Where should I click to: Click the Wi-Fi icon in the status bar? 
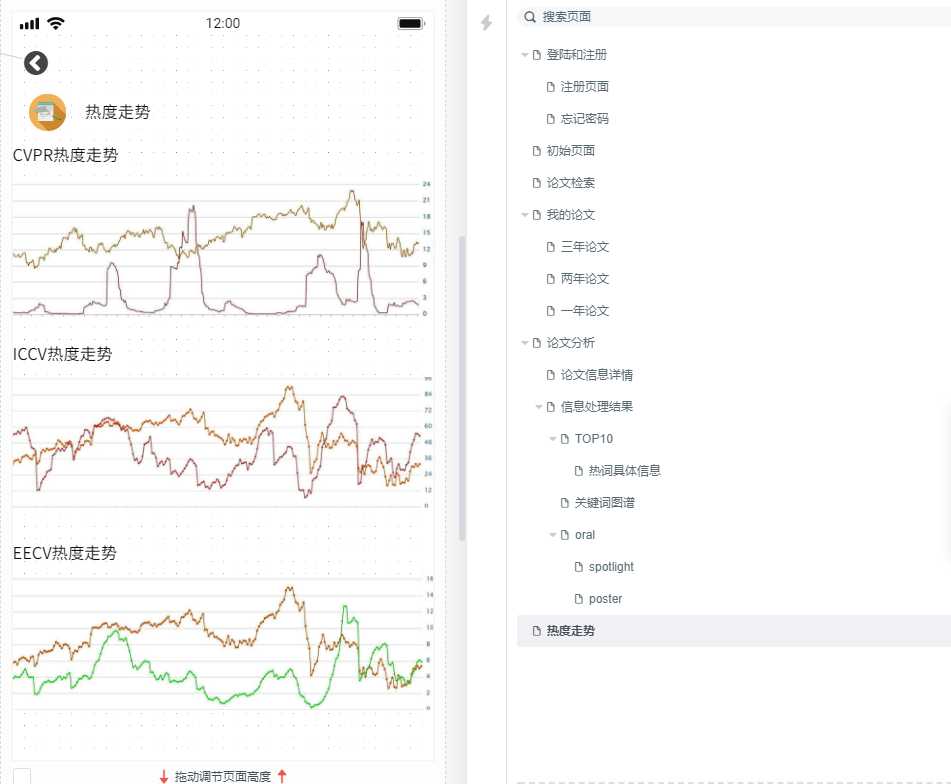coord(56,23)
